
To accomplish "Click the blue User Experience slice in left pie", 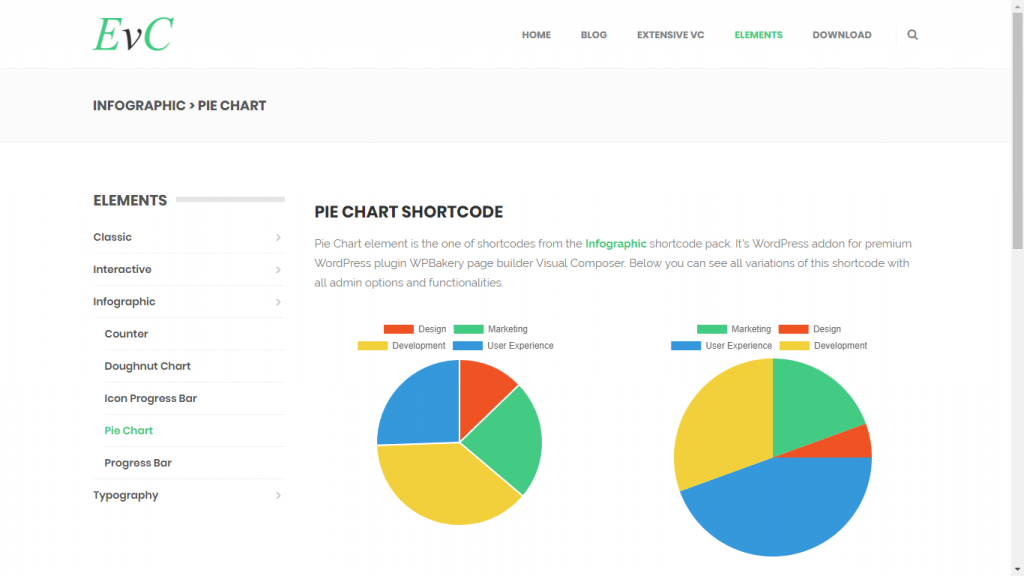I will 424,406.
